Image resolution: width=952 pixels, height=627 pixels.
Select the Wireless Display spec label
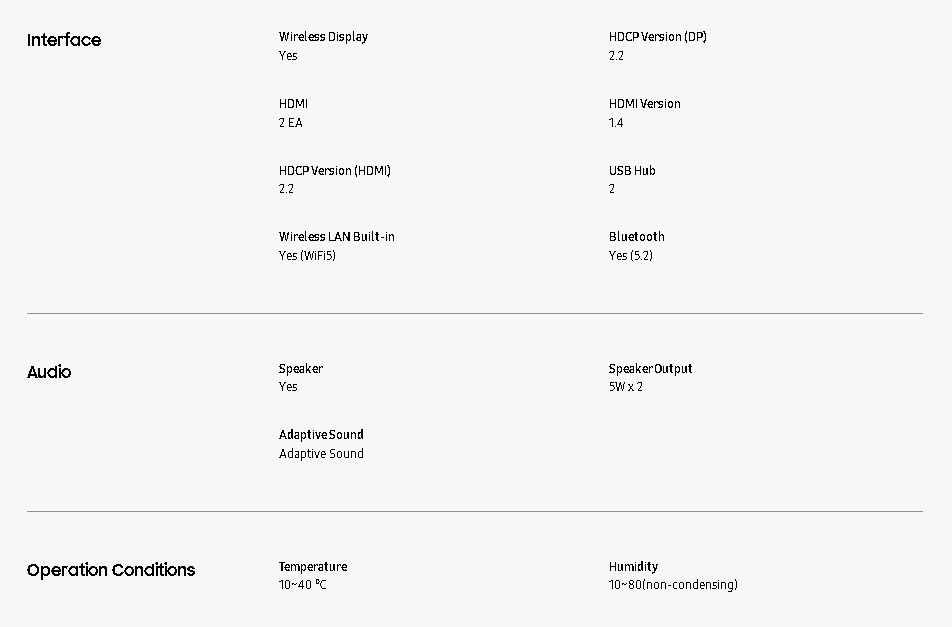[323, 37]
